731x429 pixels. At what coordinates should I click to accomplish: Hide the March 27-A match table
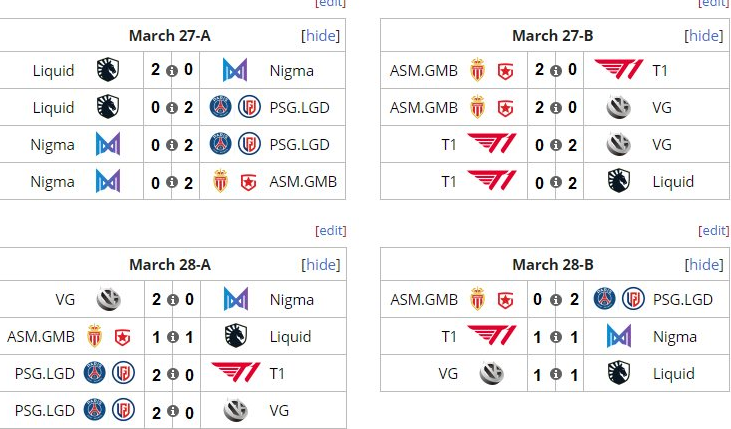320,36
